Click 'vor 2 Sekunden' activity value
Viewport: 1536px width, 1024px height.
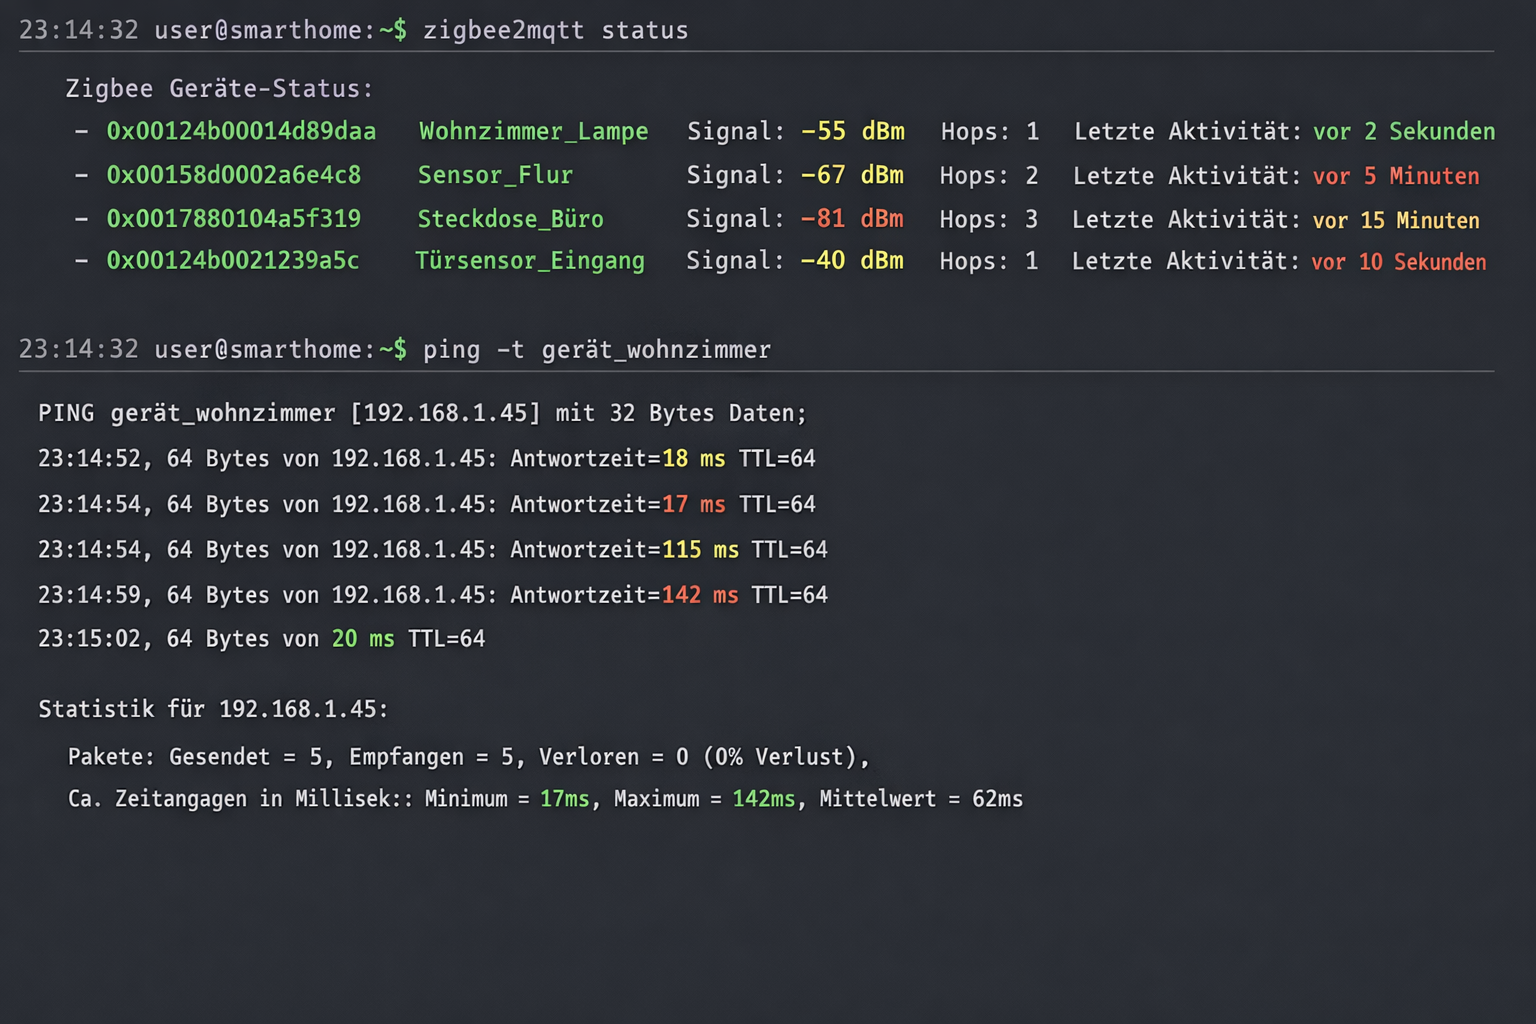pyautogui.click(x=1404, y=131)
